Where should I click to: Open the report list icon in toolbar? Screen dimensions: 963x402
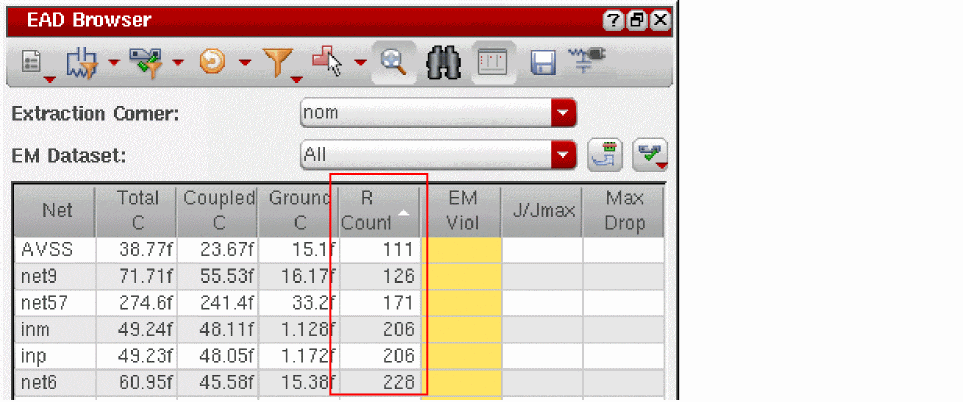tap(32, 63)
